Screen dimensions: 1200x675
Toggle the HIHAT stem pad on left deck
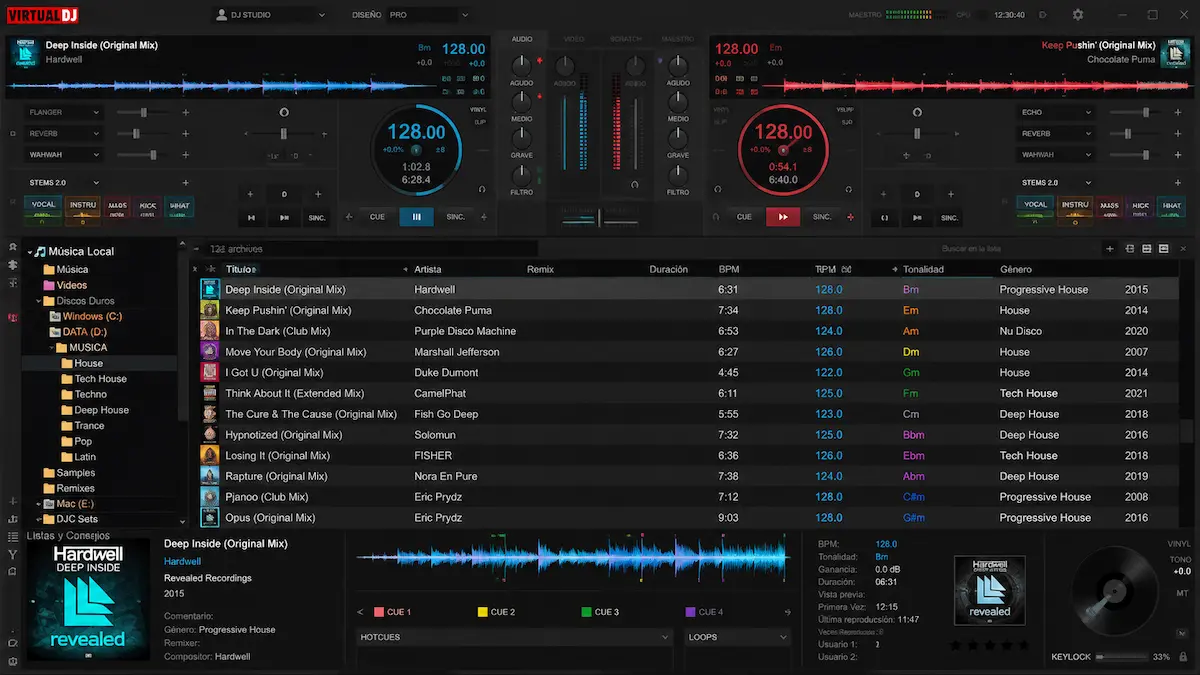tap(180, 206)
